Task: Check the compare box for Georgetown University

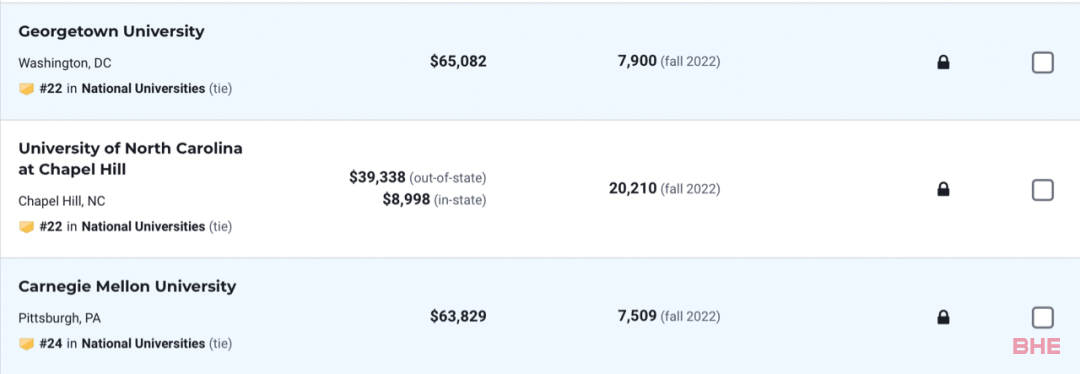Action: click(x=1042, y=63)
